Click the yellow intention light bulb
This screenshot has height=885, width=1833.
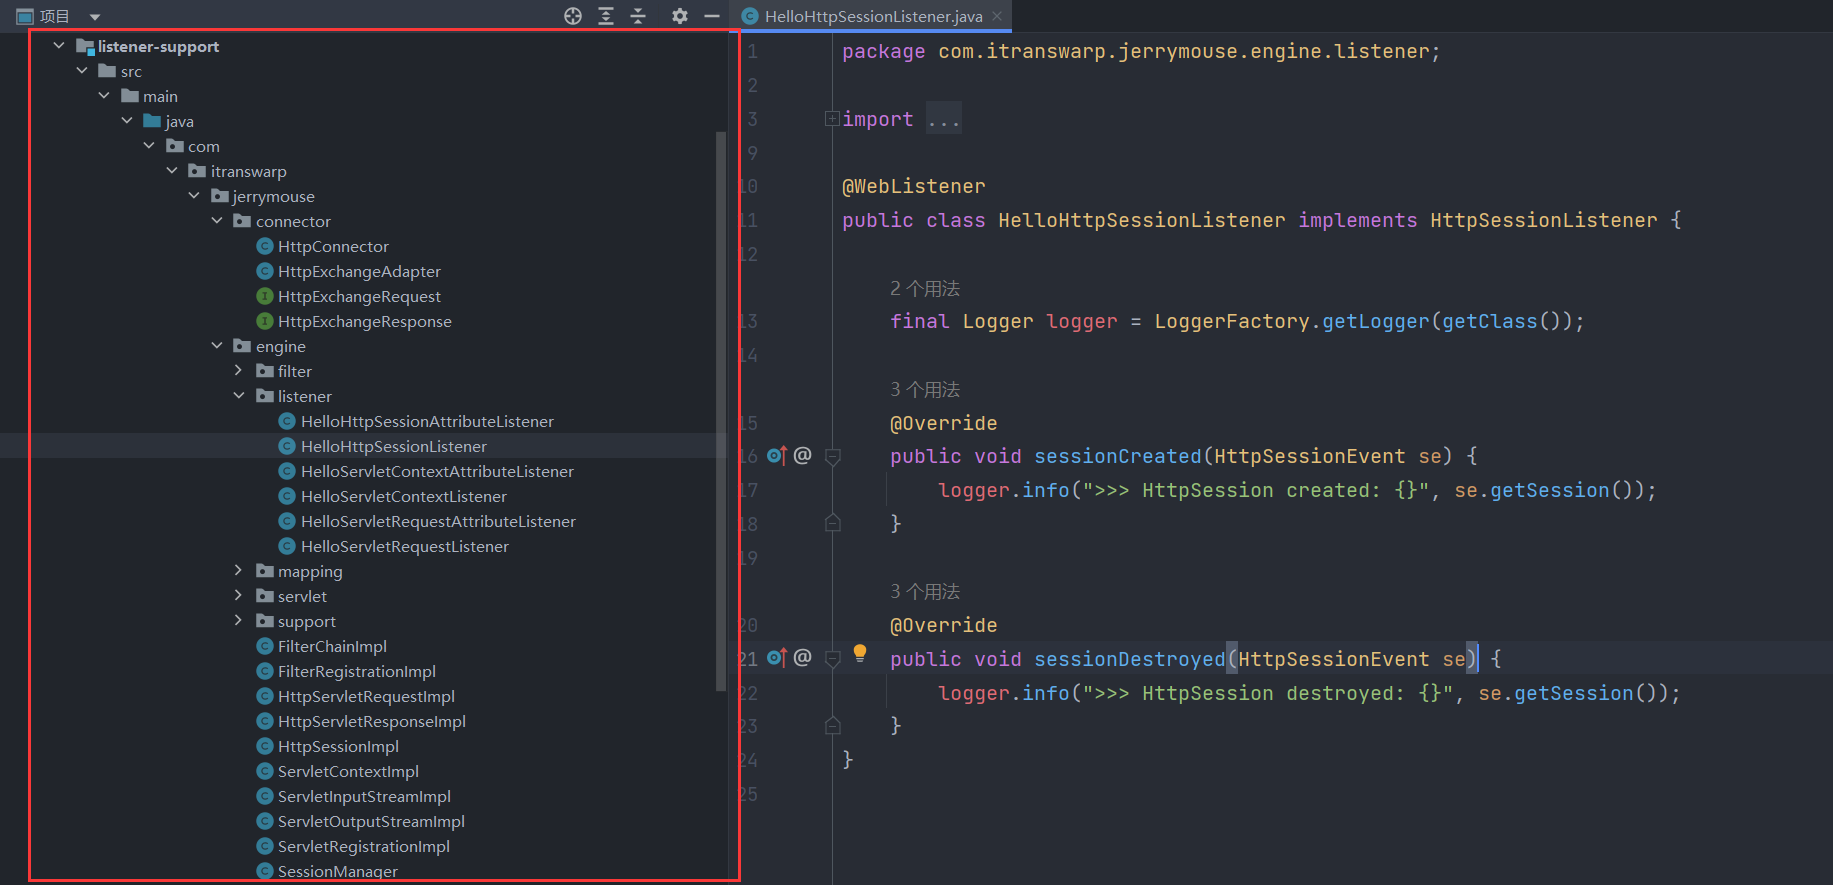860,653
